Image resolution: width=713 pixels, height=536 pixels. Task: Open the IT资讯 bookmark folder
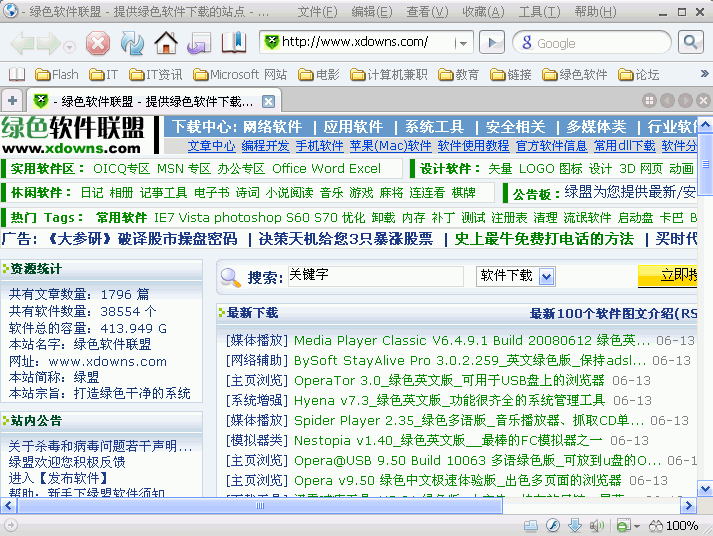coord(156,74)
